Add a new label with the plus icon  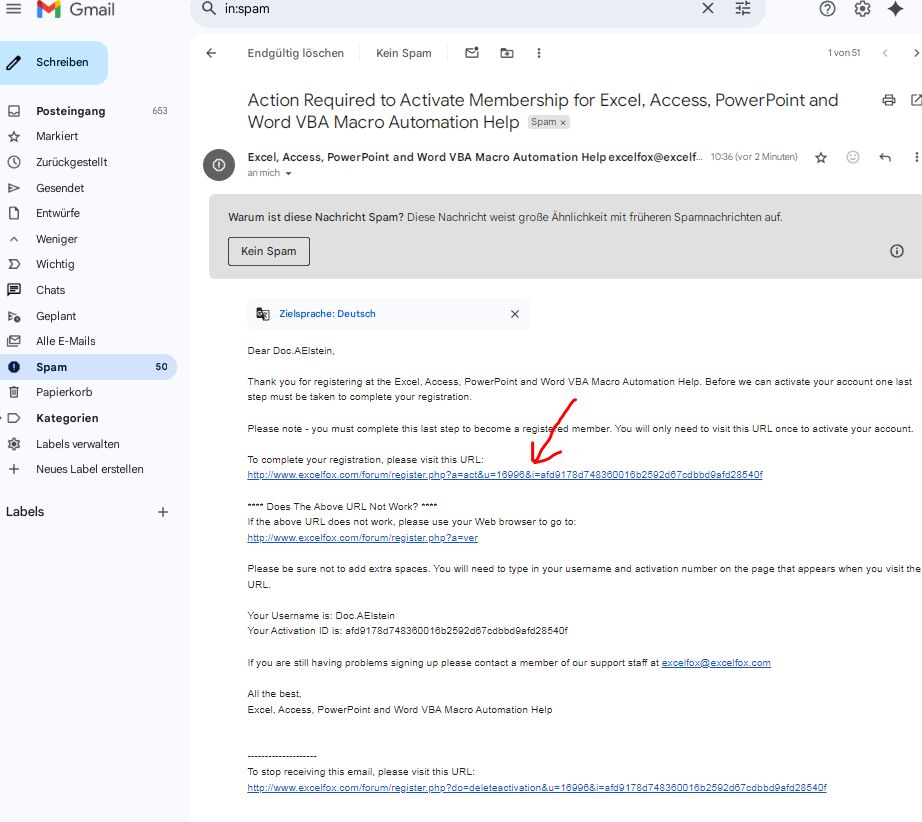click(163, 512)
